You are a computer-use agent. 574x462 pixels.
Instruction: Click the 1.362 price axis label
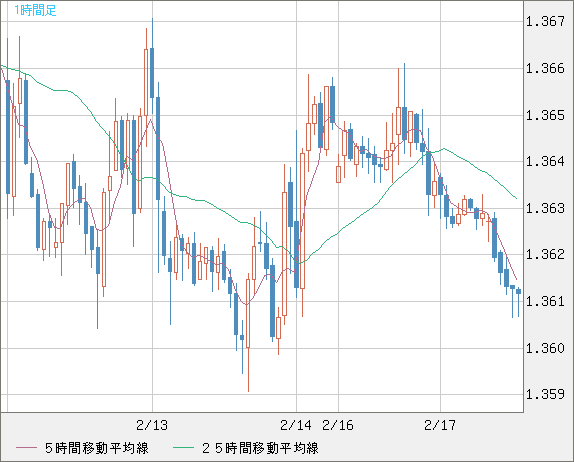(545, 254)
